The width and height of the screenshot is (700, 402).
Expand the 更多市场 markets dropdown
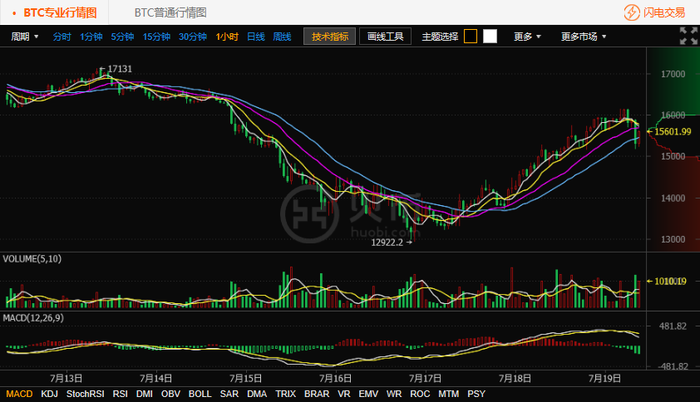583,37
